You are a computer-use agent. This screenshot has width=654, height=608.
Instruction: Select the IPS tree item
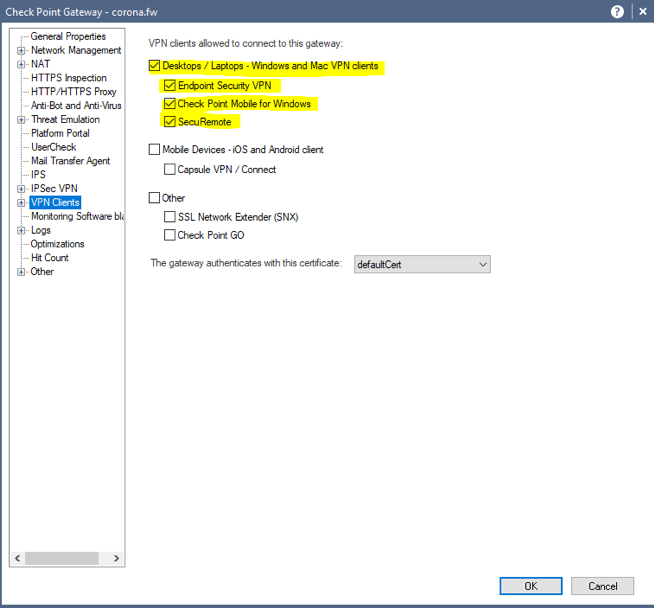click(38, 174)
